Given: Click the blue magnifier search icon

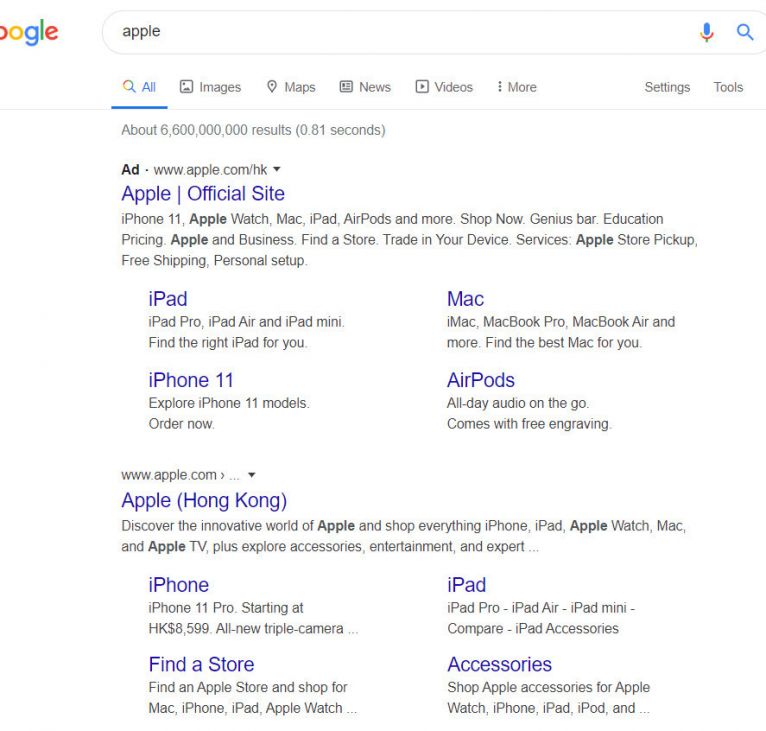Looking at the screenshot, I should click(744, 32).
